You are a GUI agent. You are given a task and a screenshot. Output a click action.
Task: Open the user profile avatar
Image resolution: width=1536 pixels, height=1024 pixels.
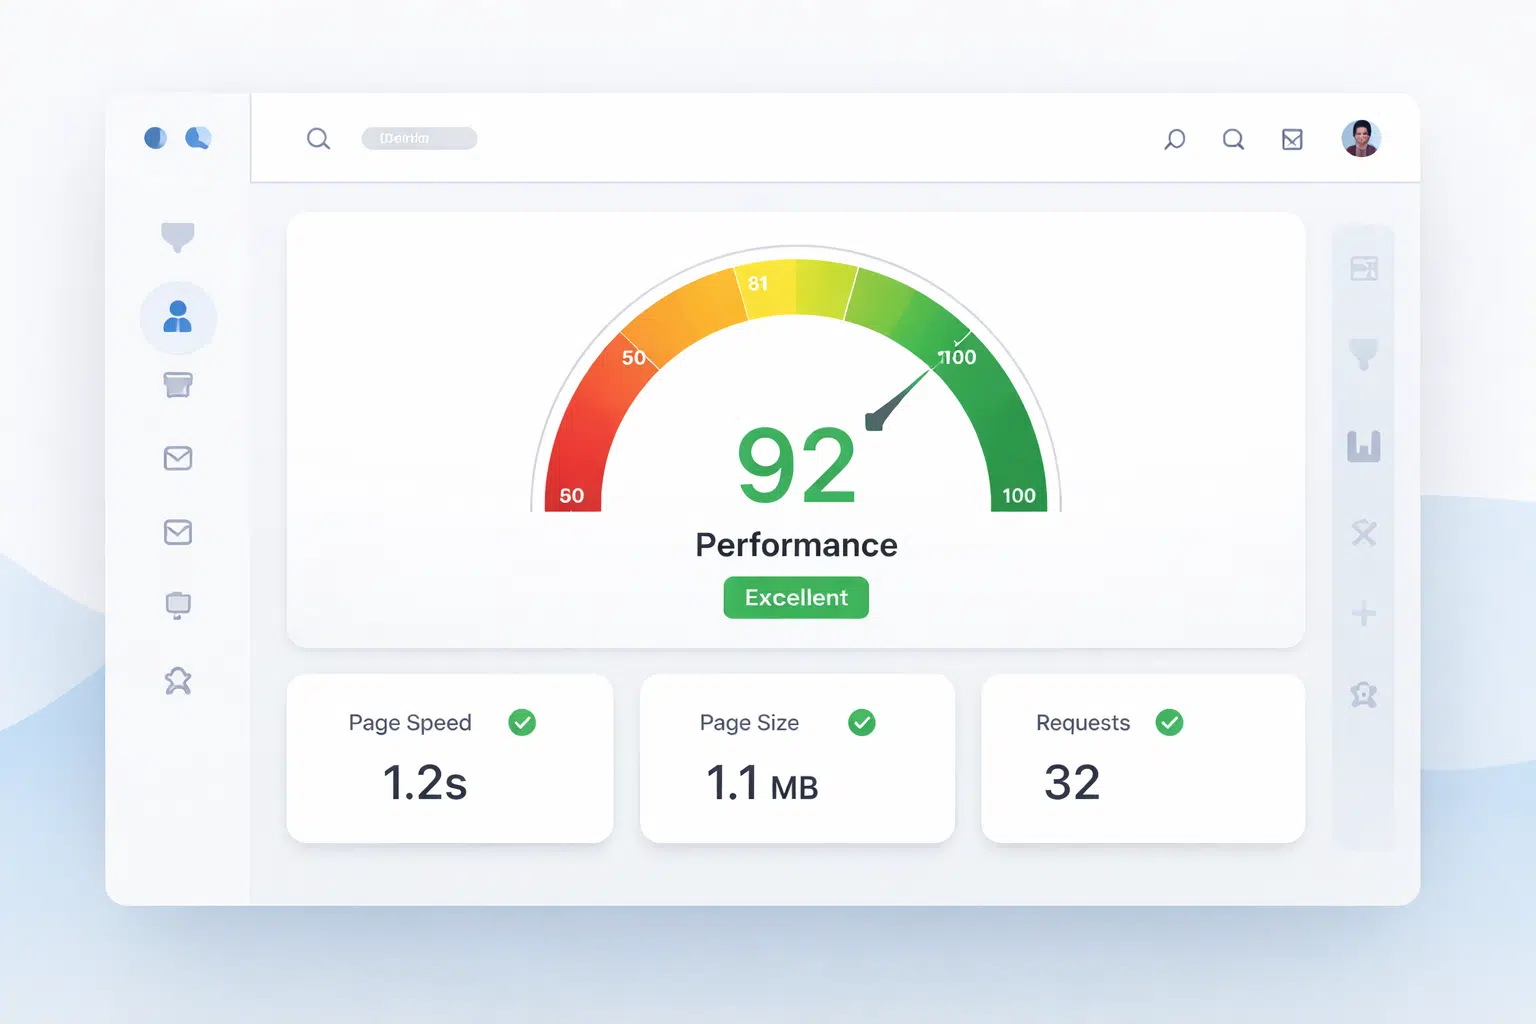(x=1361, y=138)
